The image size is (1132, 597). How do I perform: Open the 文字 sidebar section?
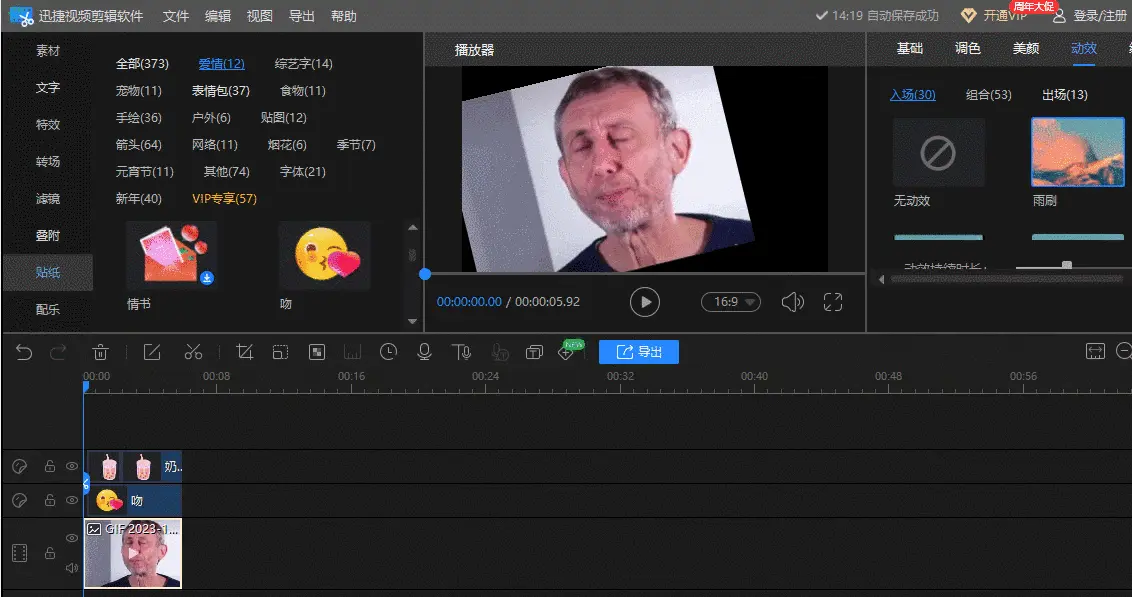pos(48,87)
